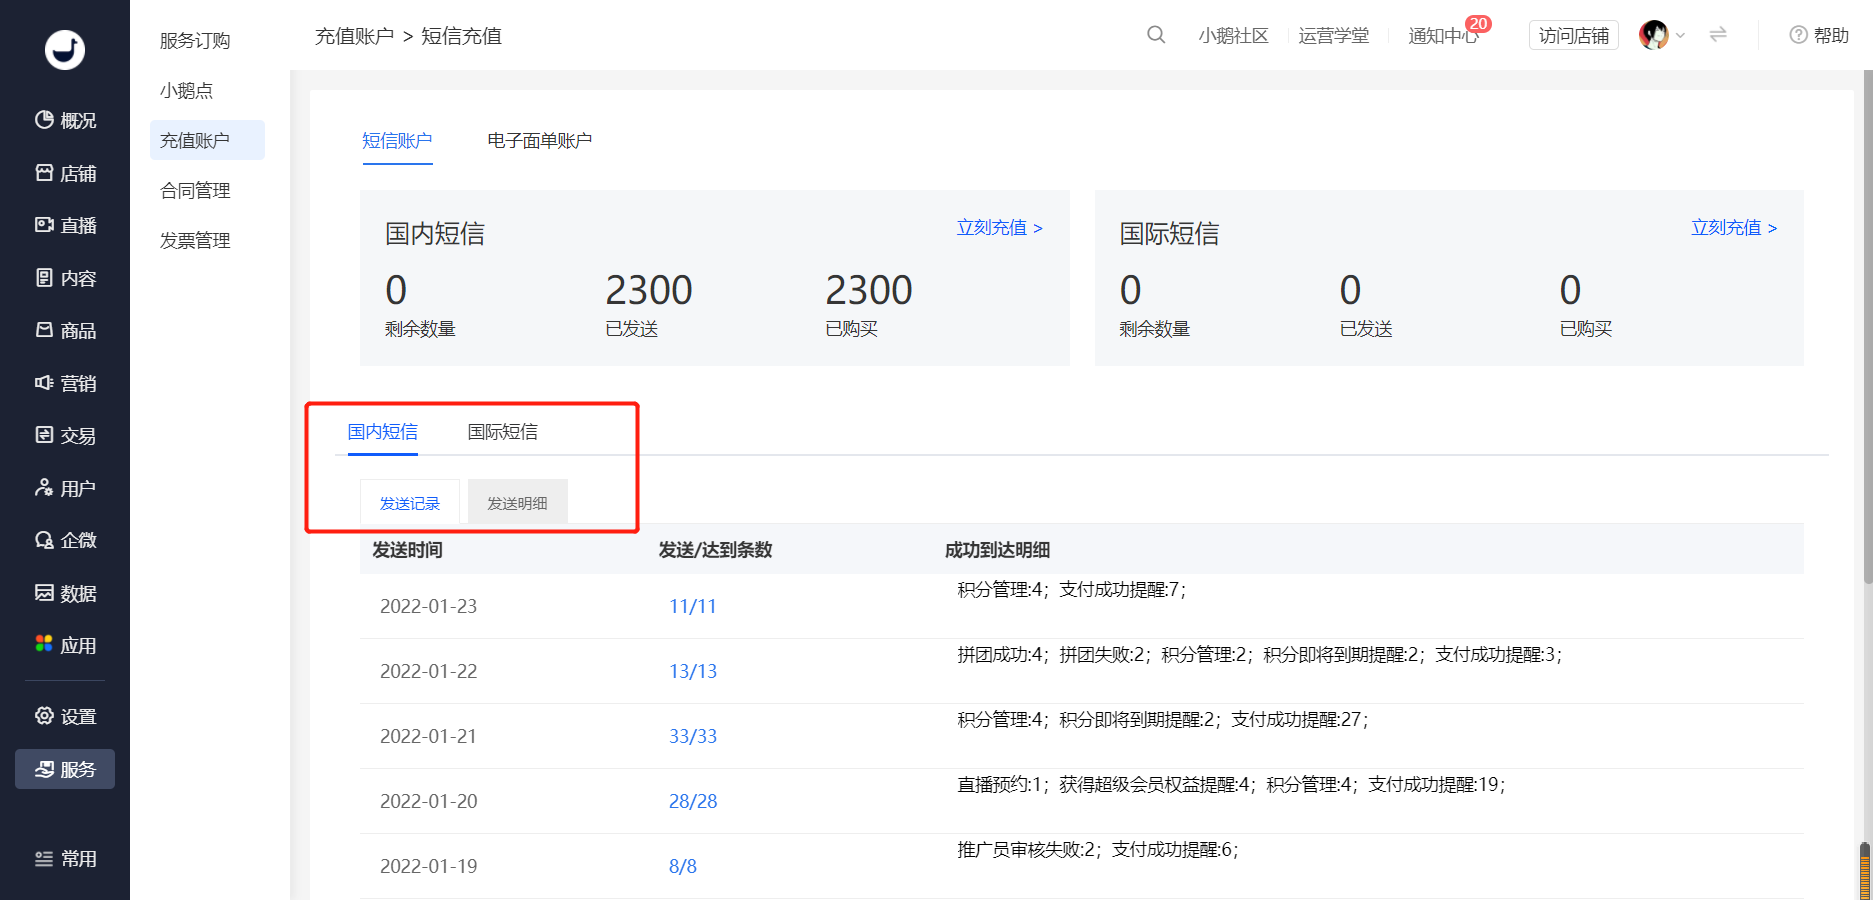Screen dimensions: 1873x900
Task: Open the 营销 marketing sidebar item
Action: point(66,383)
